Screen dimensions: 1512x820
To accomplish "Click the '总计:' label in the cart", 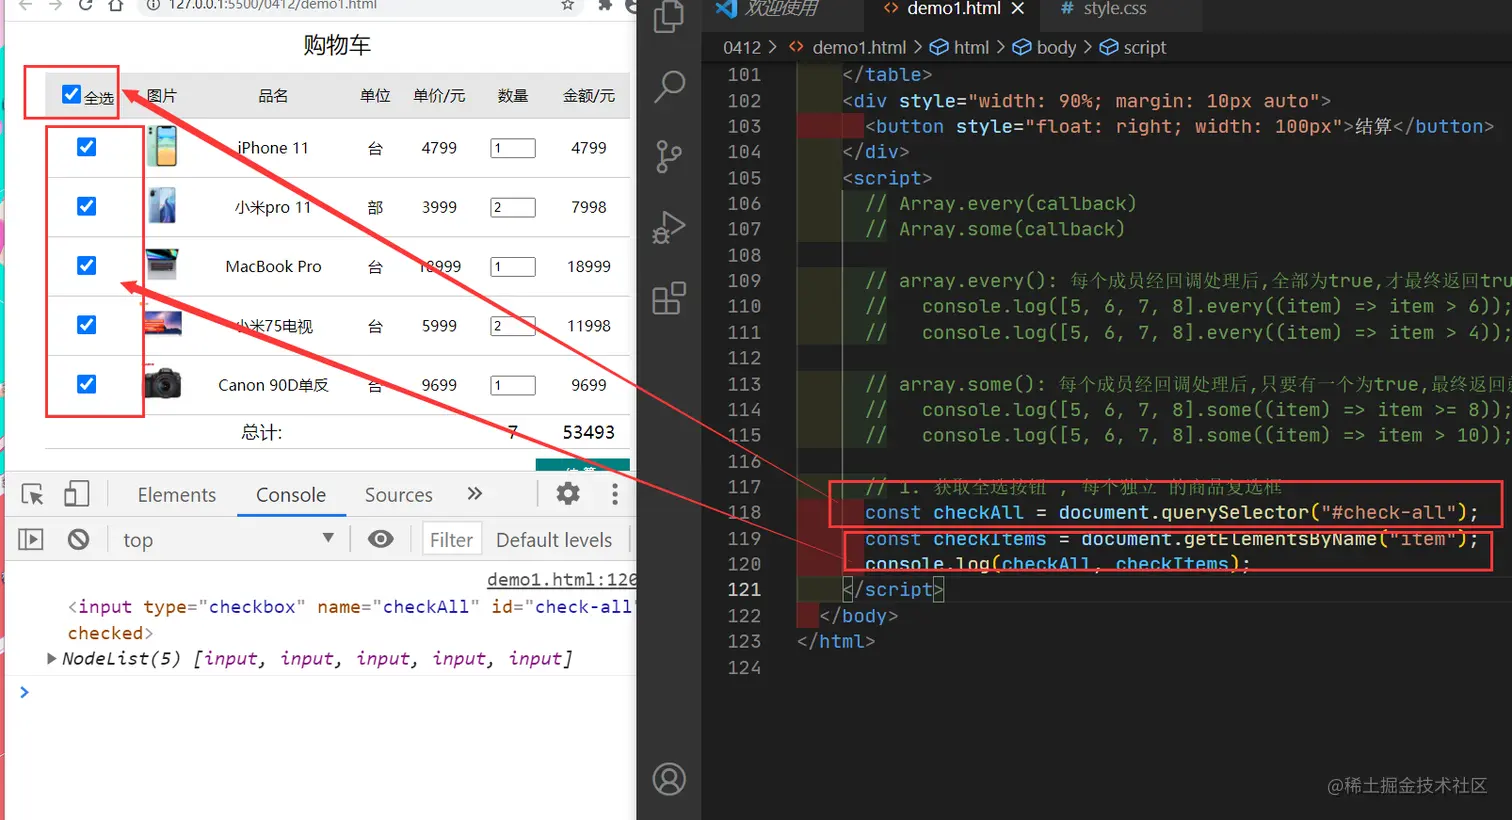I will point(262,432).
